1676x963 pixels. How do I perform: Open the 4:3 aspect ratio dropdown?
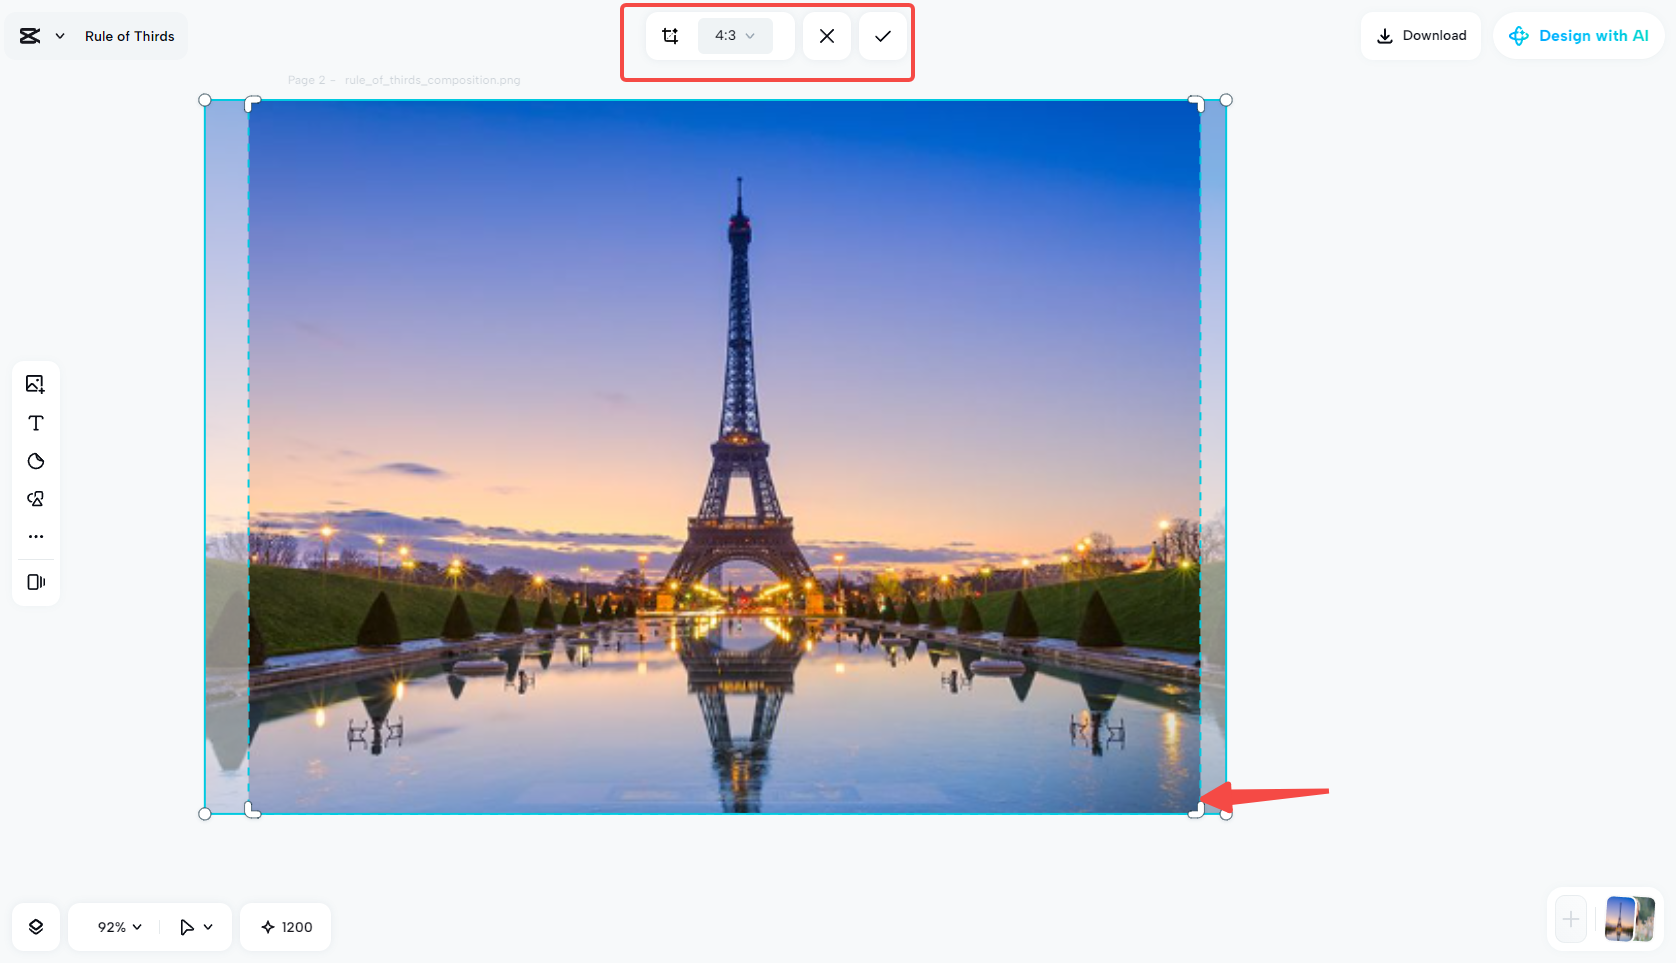tap(733, 35)
